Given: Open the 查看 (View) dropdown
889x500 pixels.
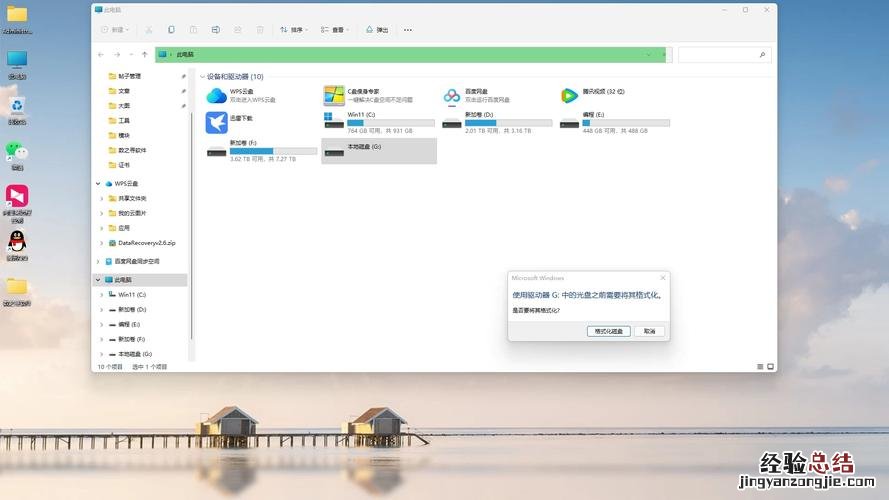Looking at the screenshot, I should tap(335, 29).
